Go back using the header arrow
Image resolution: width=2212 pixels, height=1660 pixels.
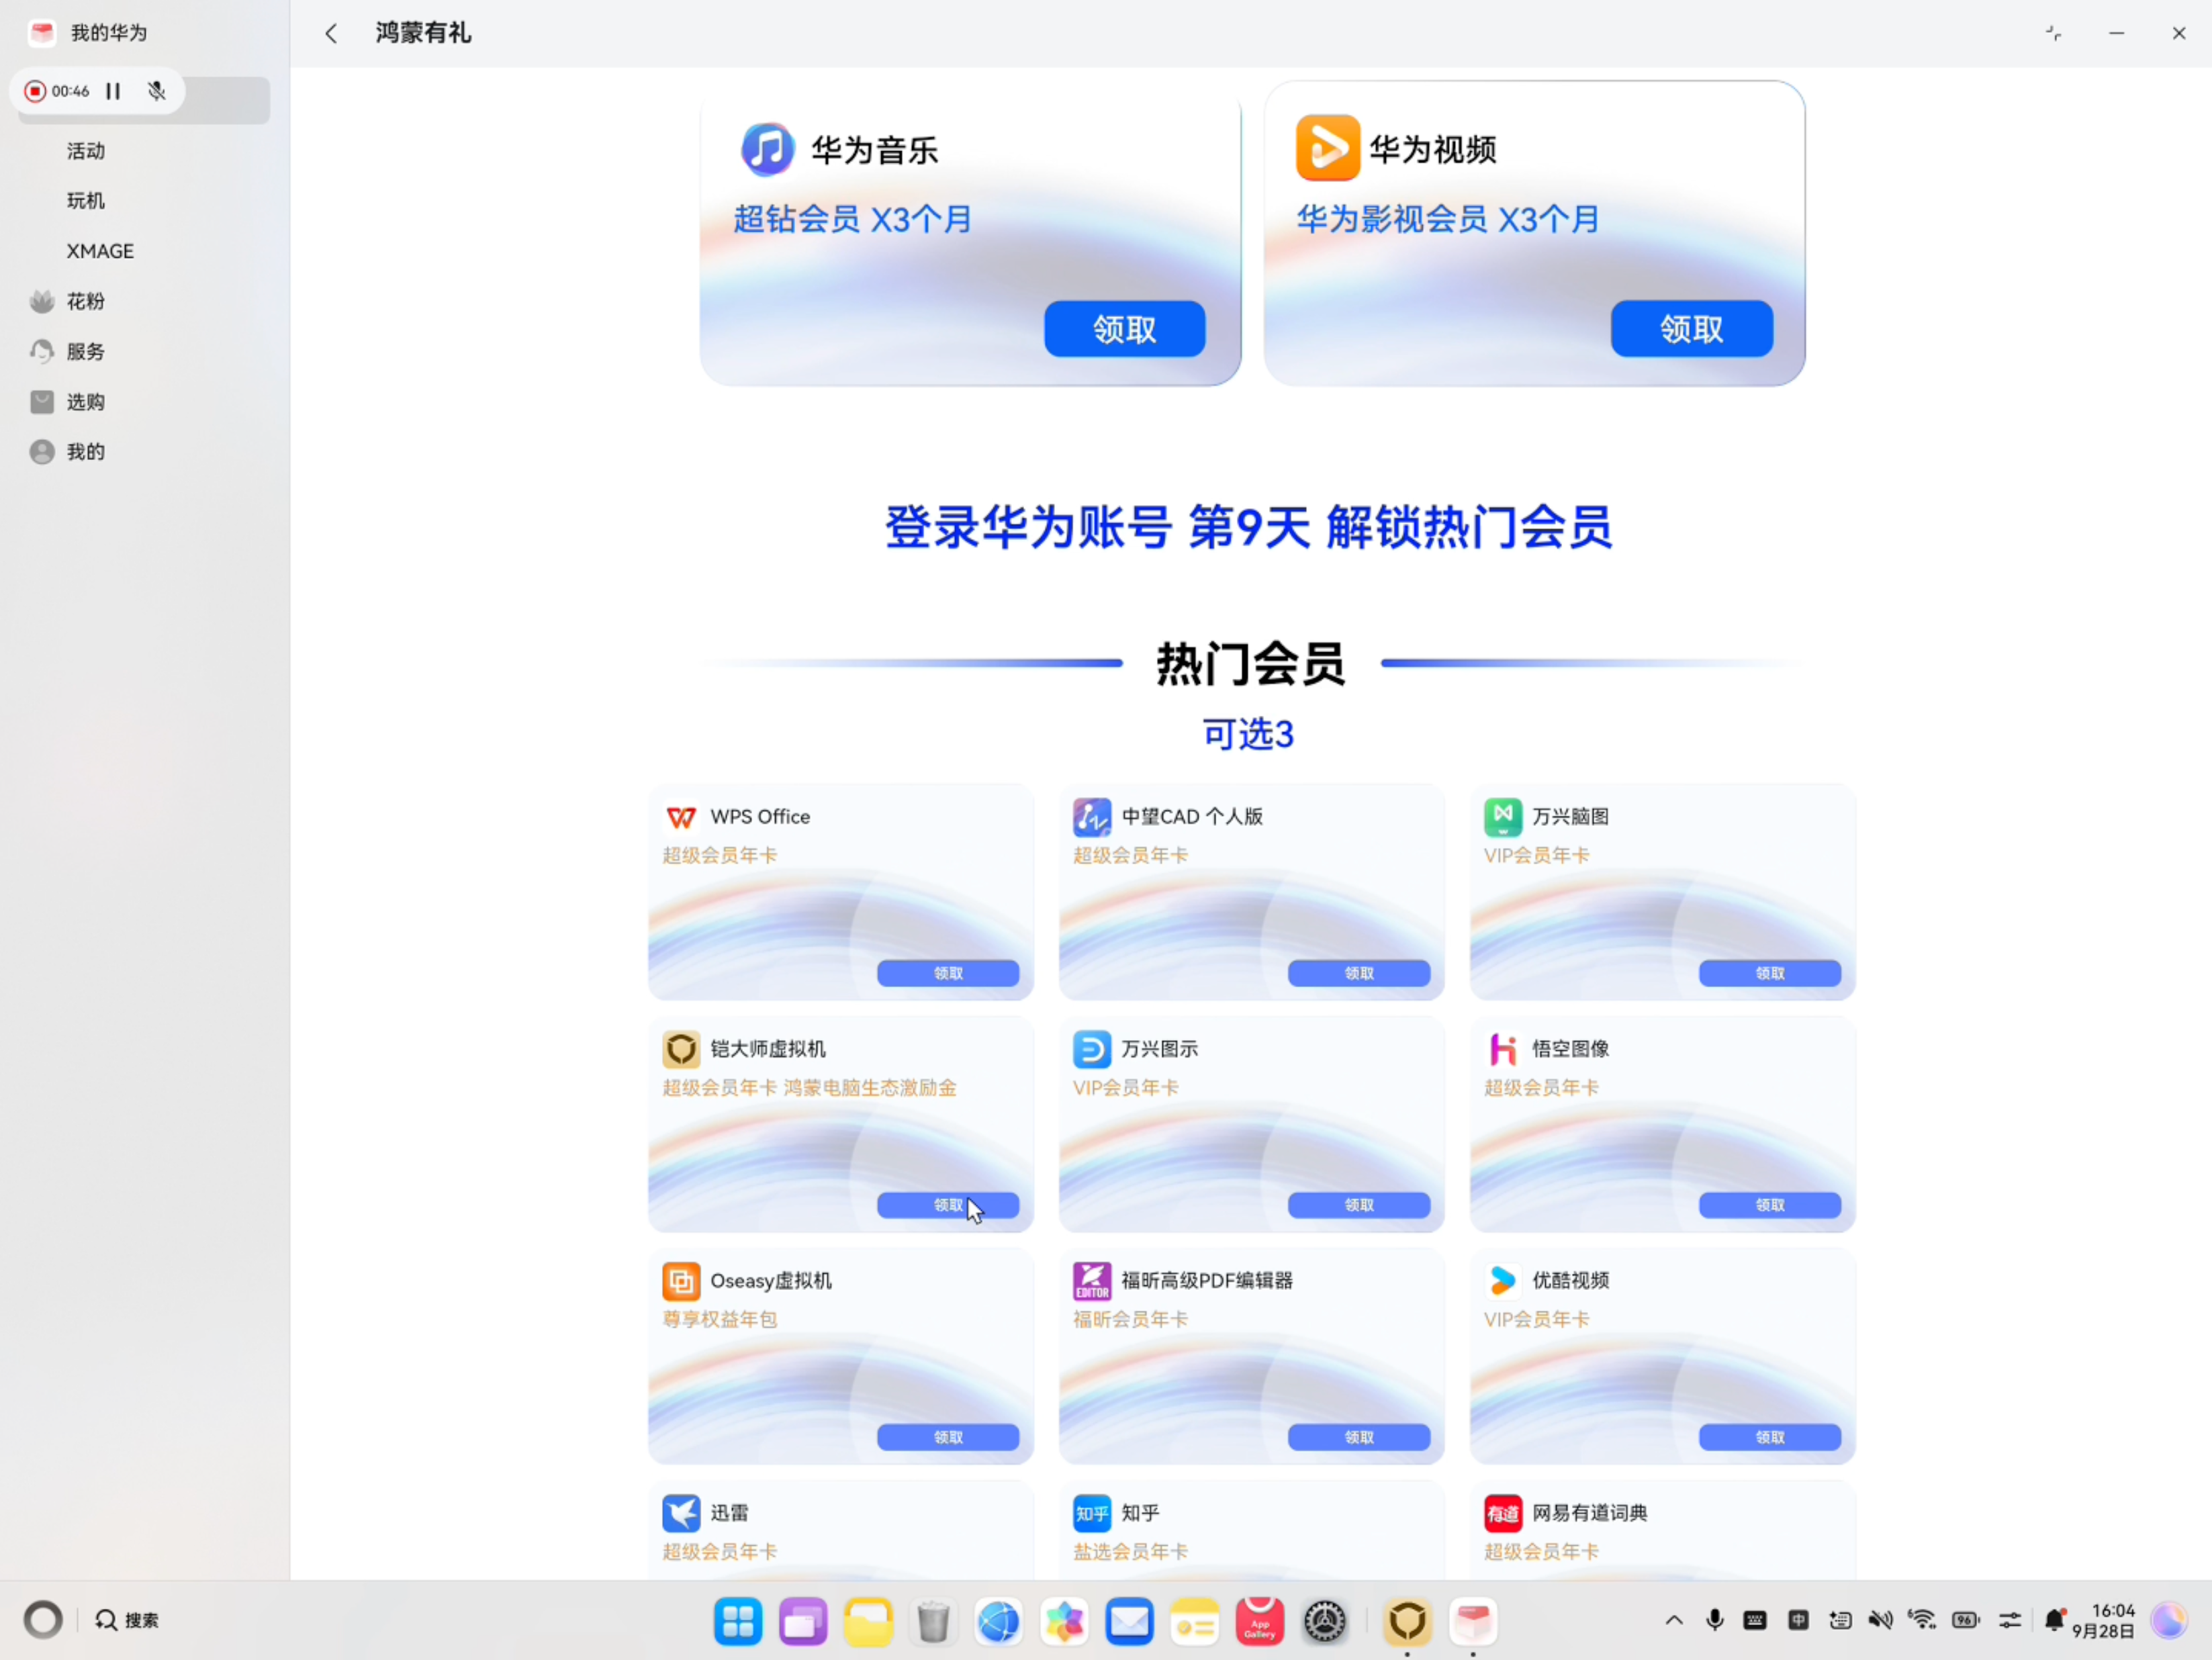tap(331, 33)
